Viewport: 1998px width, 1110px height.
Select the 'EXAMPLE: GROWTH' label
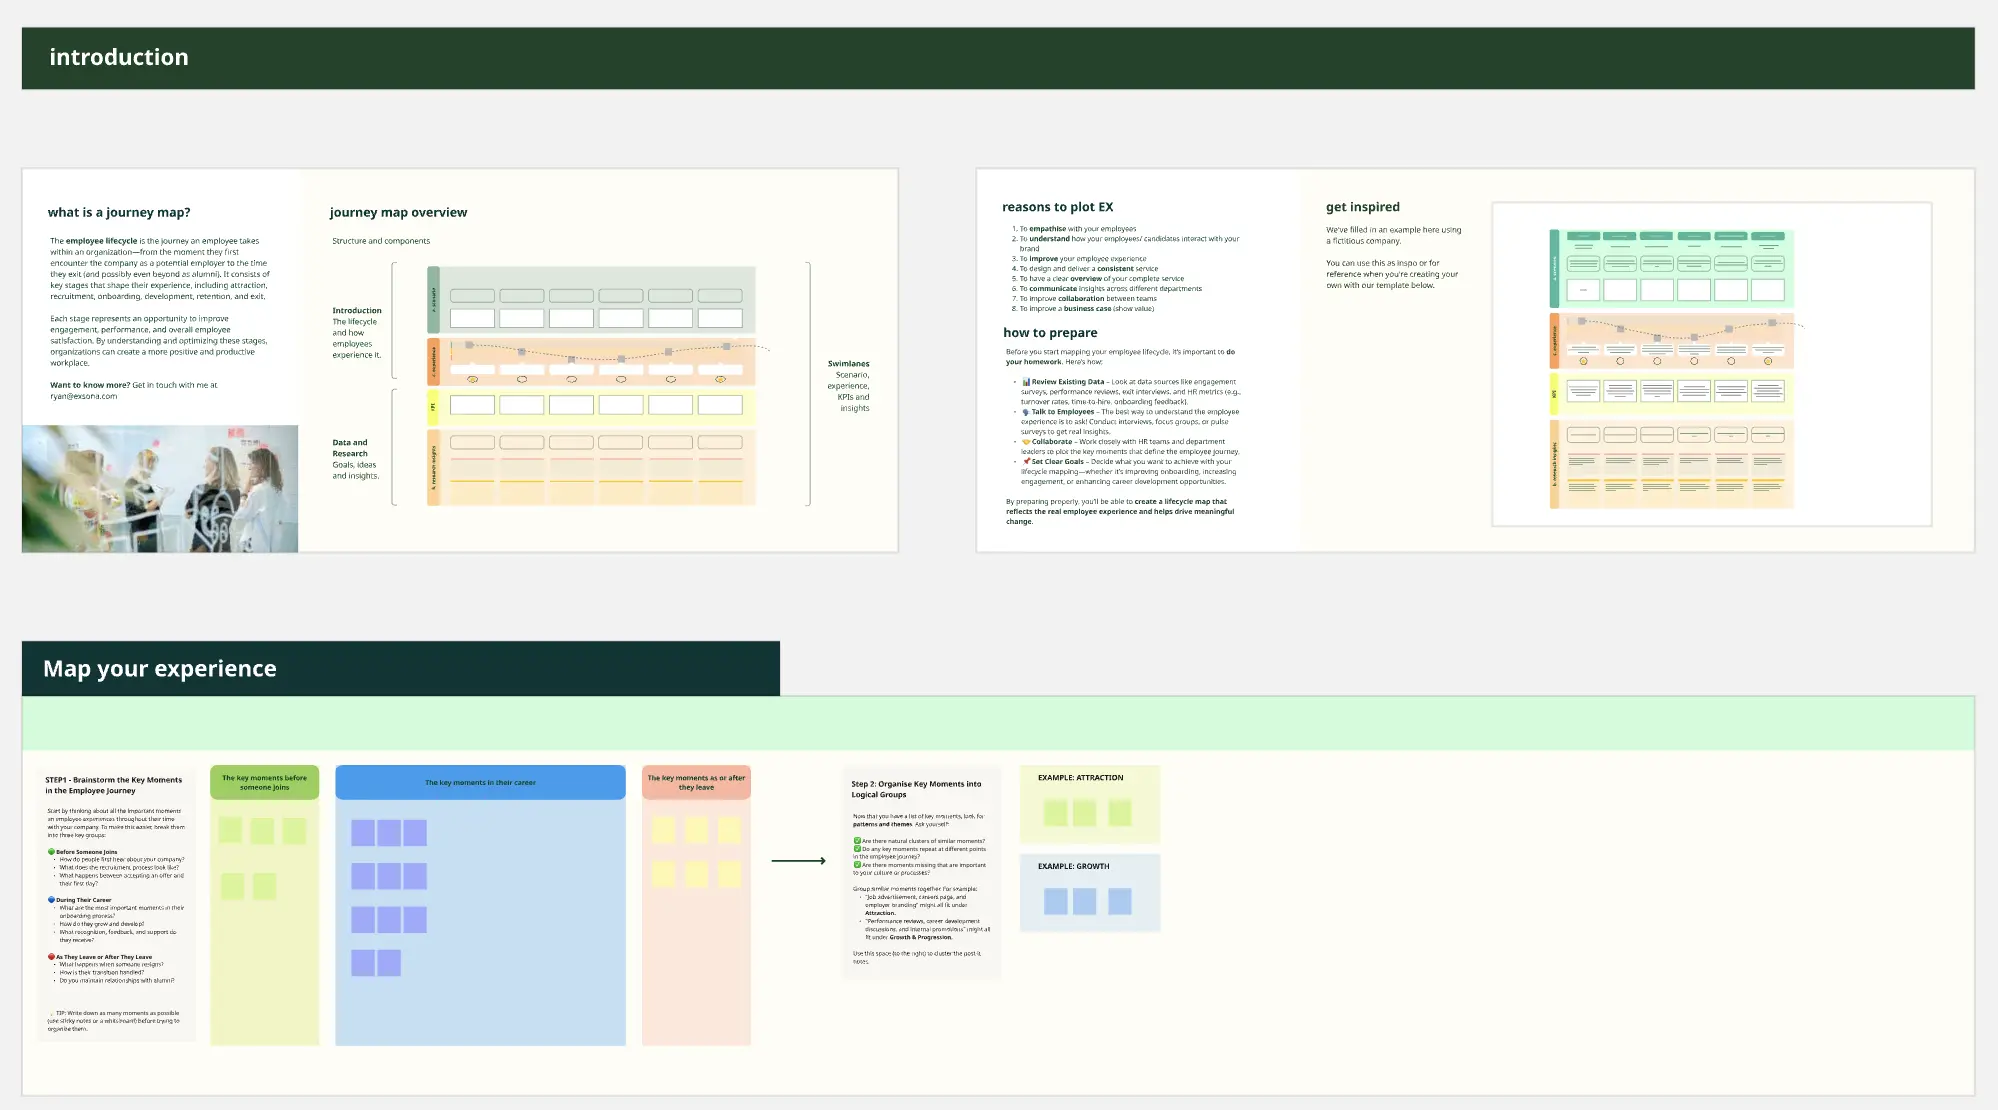(1073, 867)
